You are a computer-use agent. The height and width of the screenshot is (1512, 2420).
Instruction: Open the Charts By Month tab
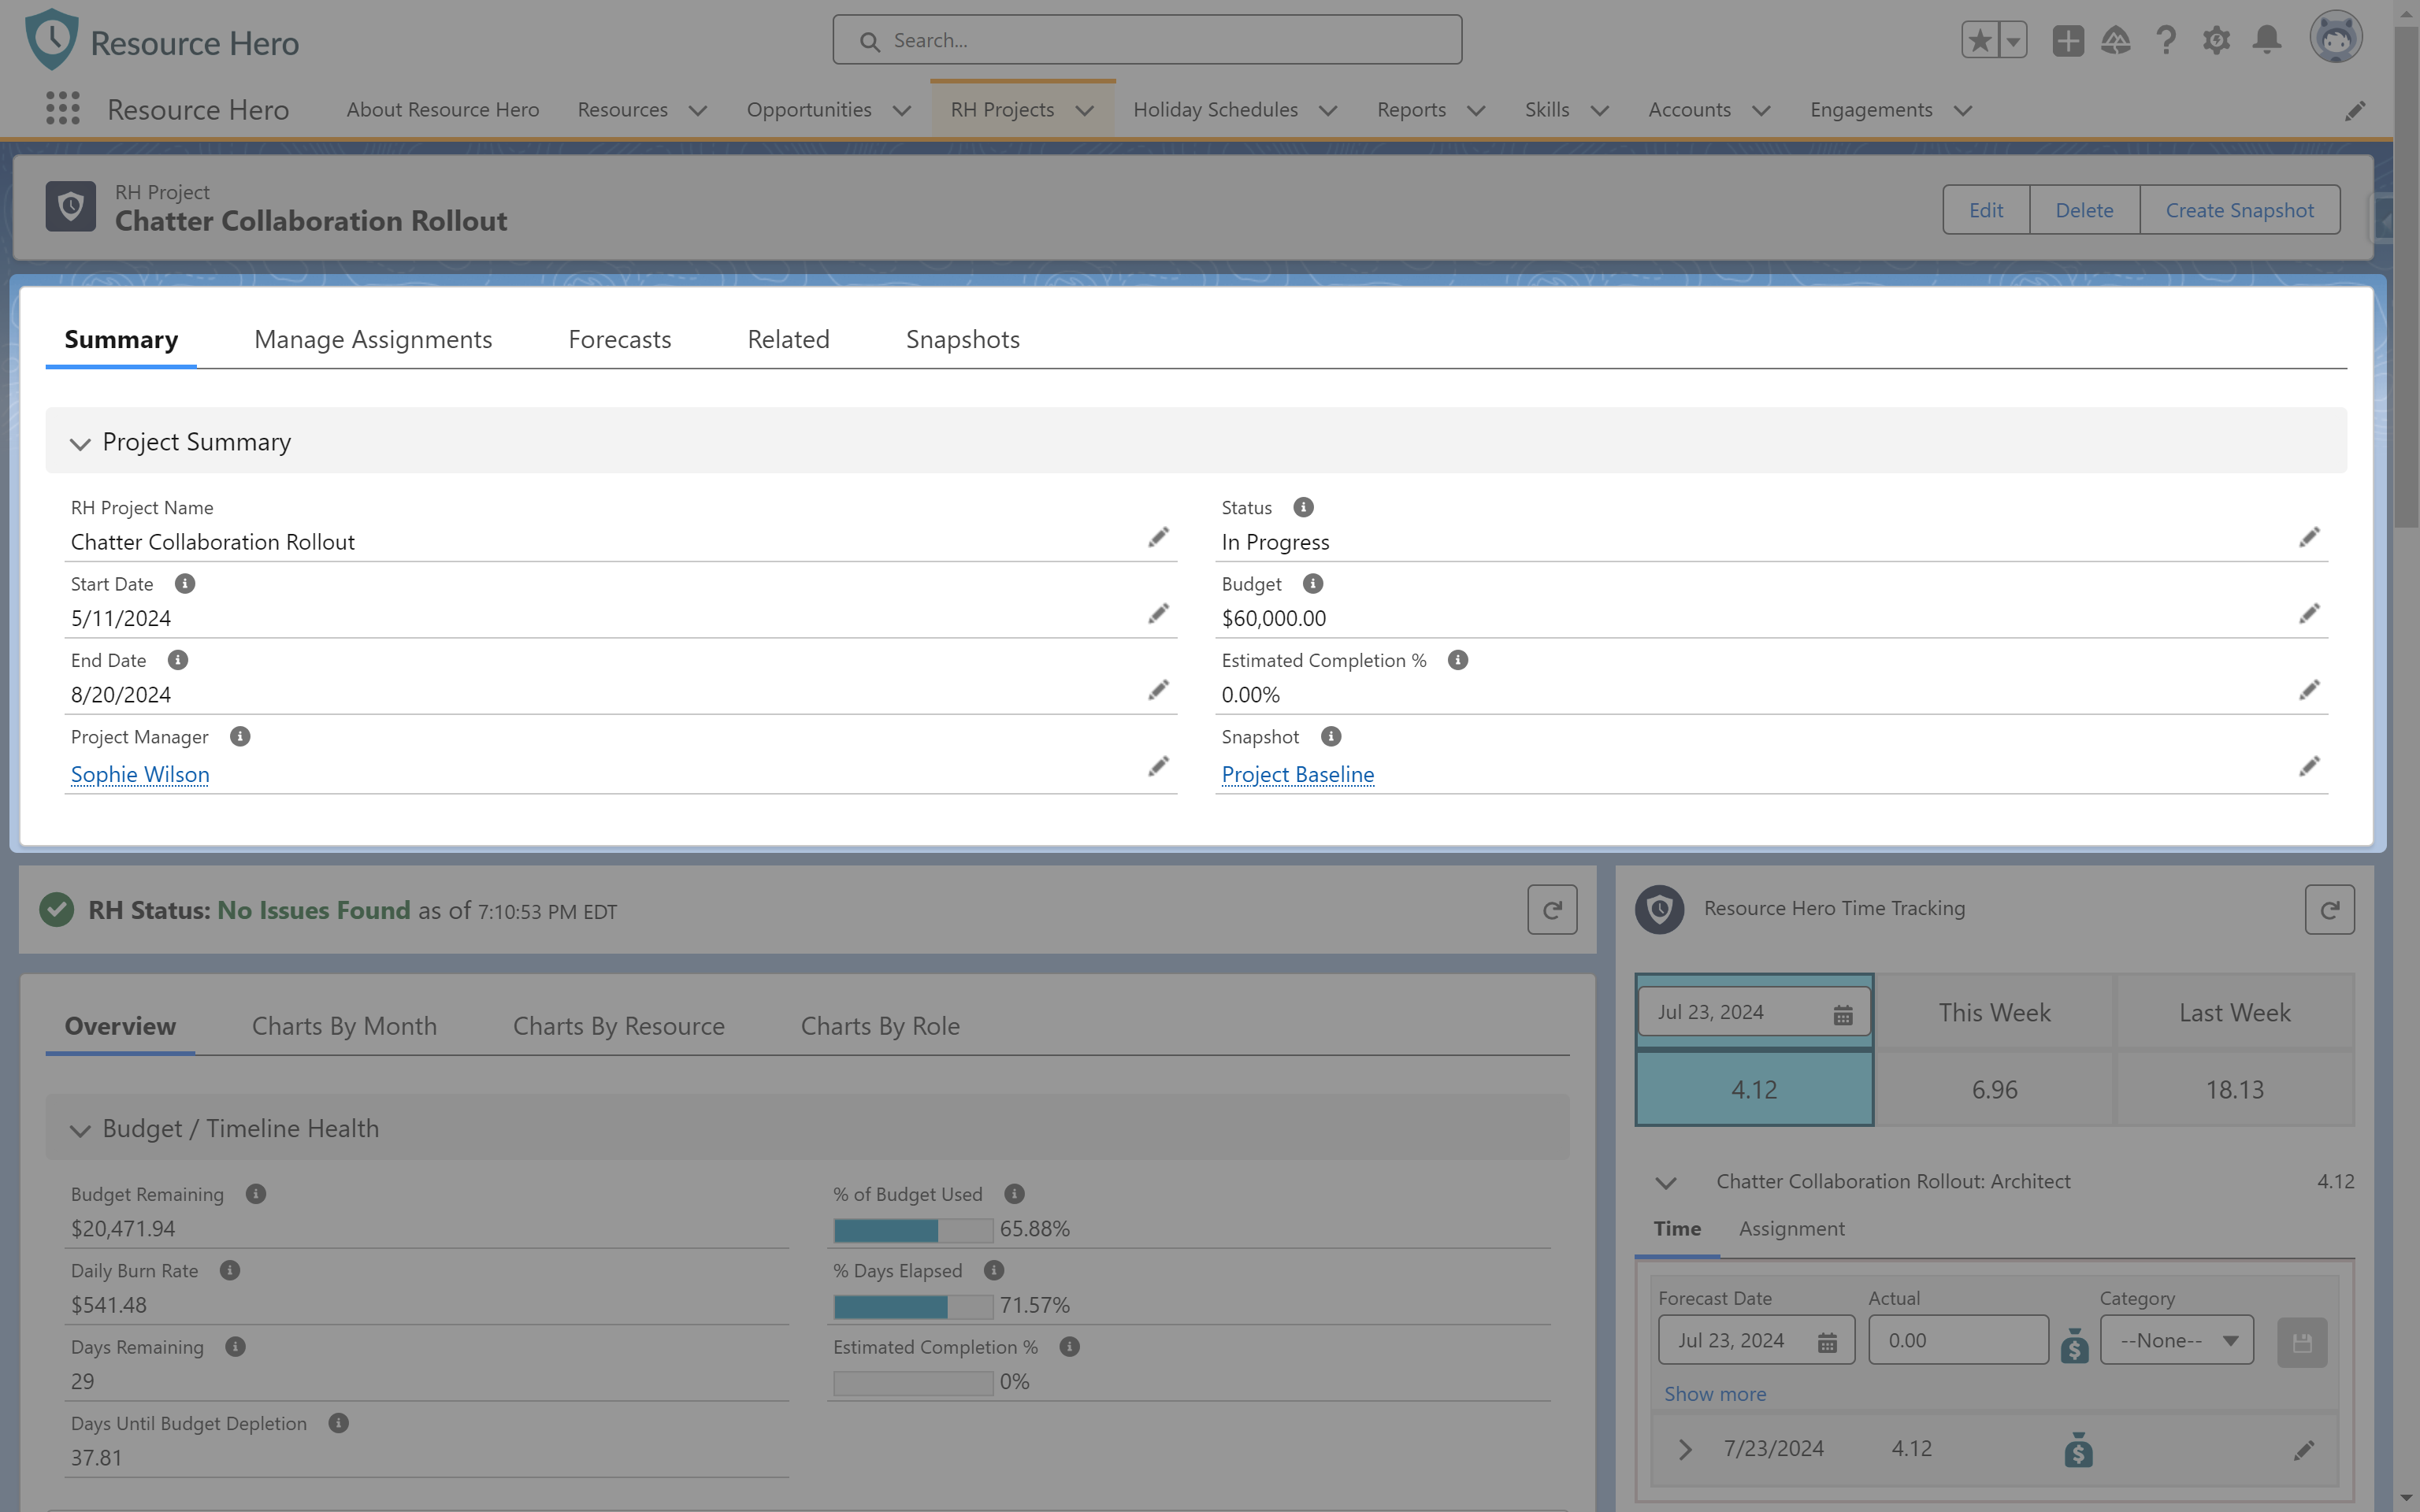pos(344,1026)
